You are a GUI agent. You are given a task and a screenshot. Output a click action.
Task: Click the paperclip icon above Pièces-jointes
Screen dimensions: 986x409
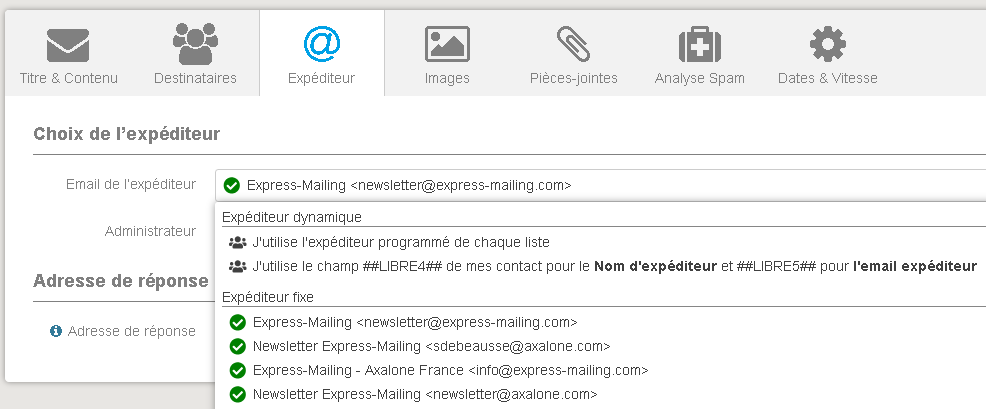[573, 44]
